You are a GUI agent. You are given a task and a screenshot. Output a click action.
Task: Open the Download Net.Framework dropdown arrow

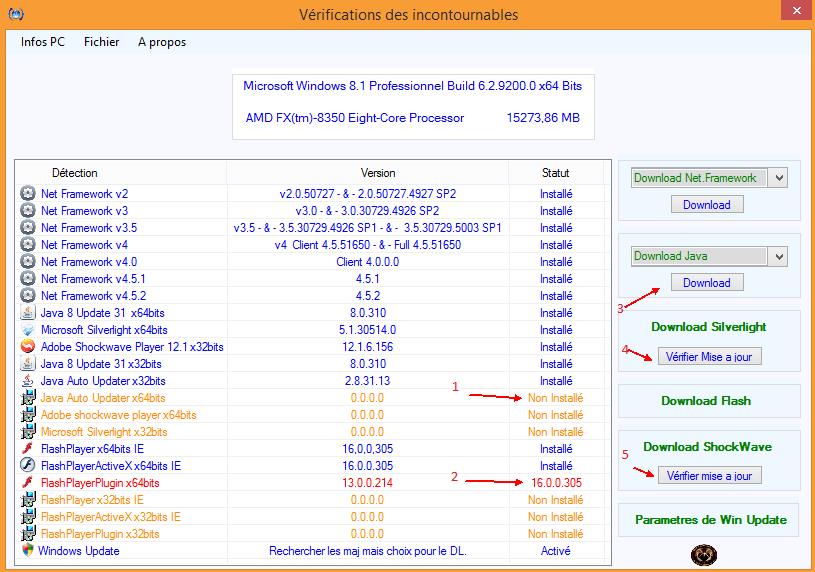click(779, 178)
